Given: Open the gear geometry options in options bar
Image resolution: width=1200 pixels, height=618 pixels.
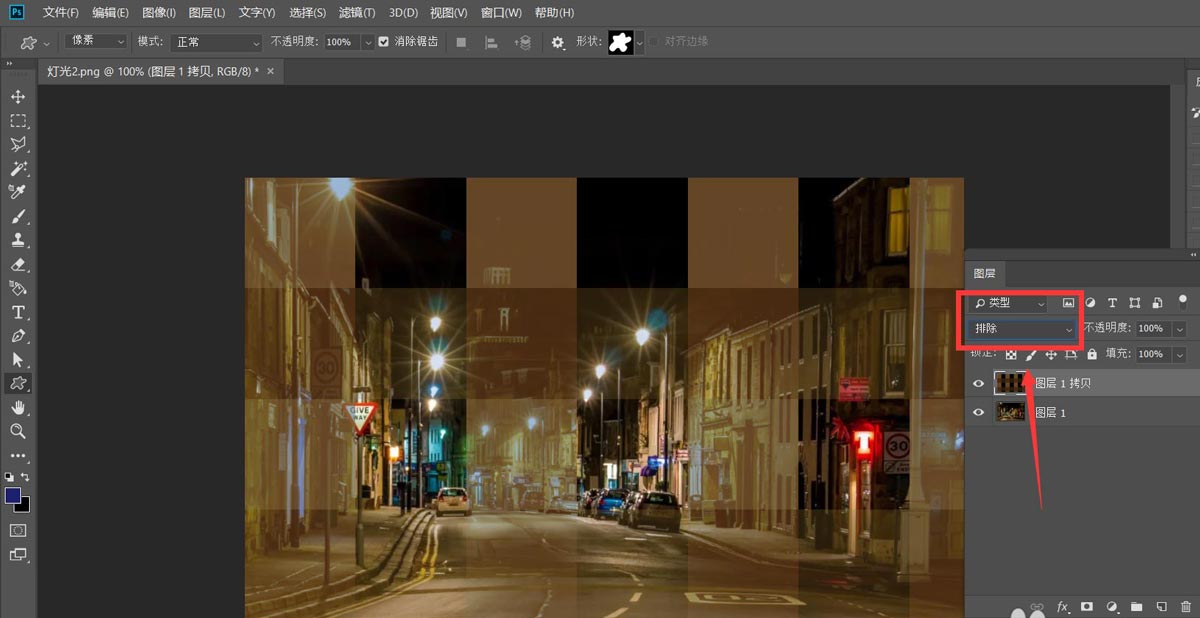Looking at the screenshot, I should (x=558, y=42).
